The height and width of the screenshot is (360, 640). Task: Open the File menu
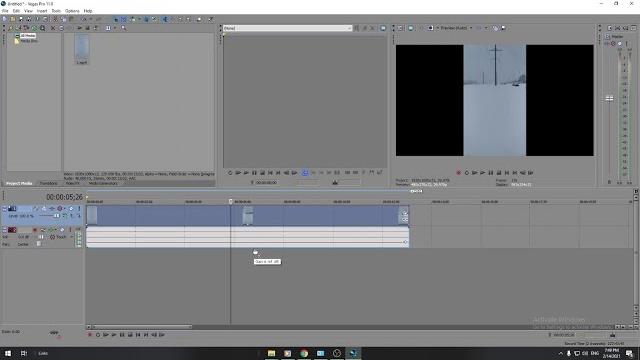tap(5, 11)
